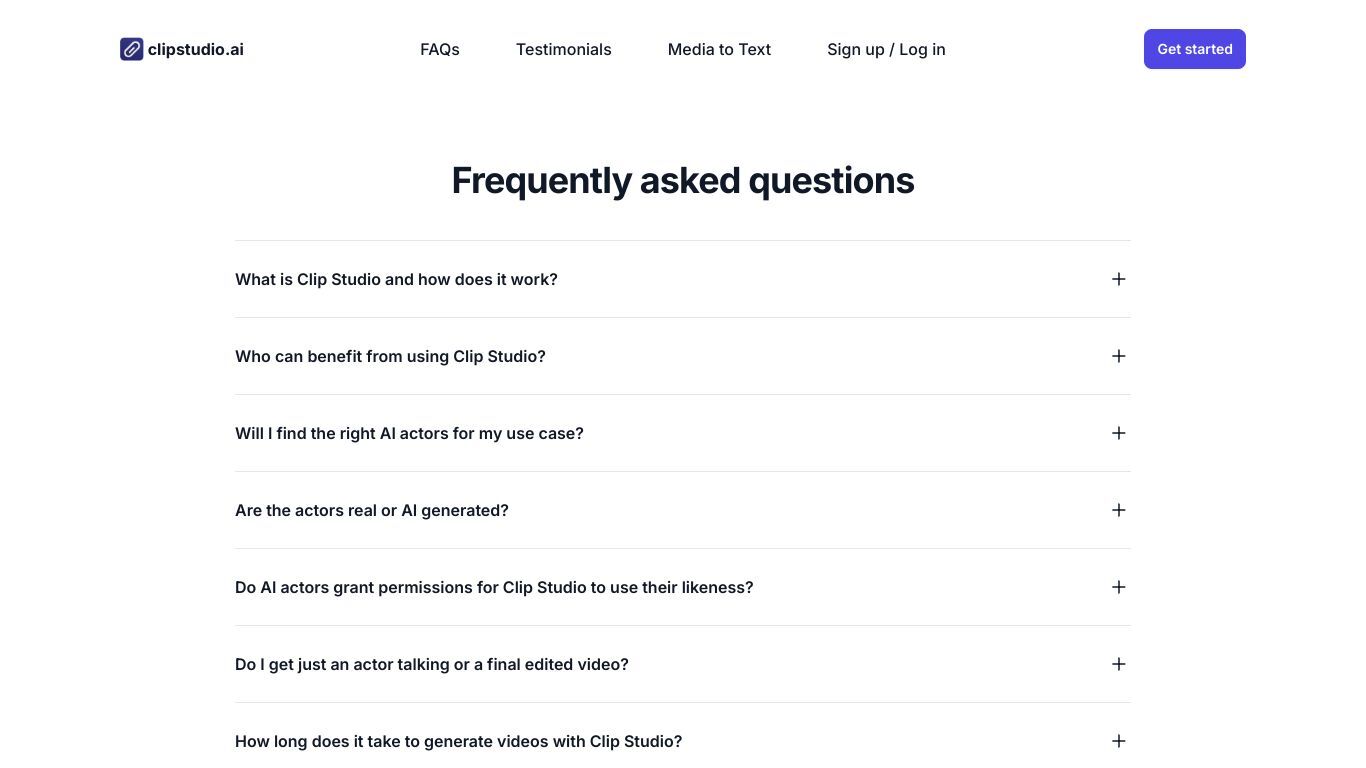Show answer to "Are the actors real or AI generated?"

[x=371, y=510]
